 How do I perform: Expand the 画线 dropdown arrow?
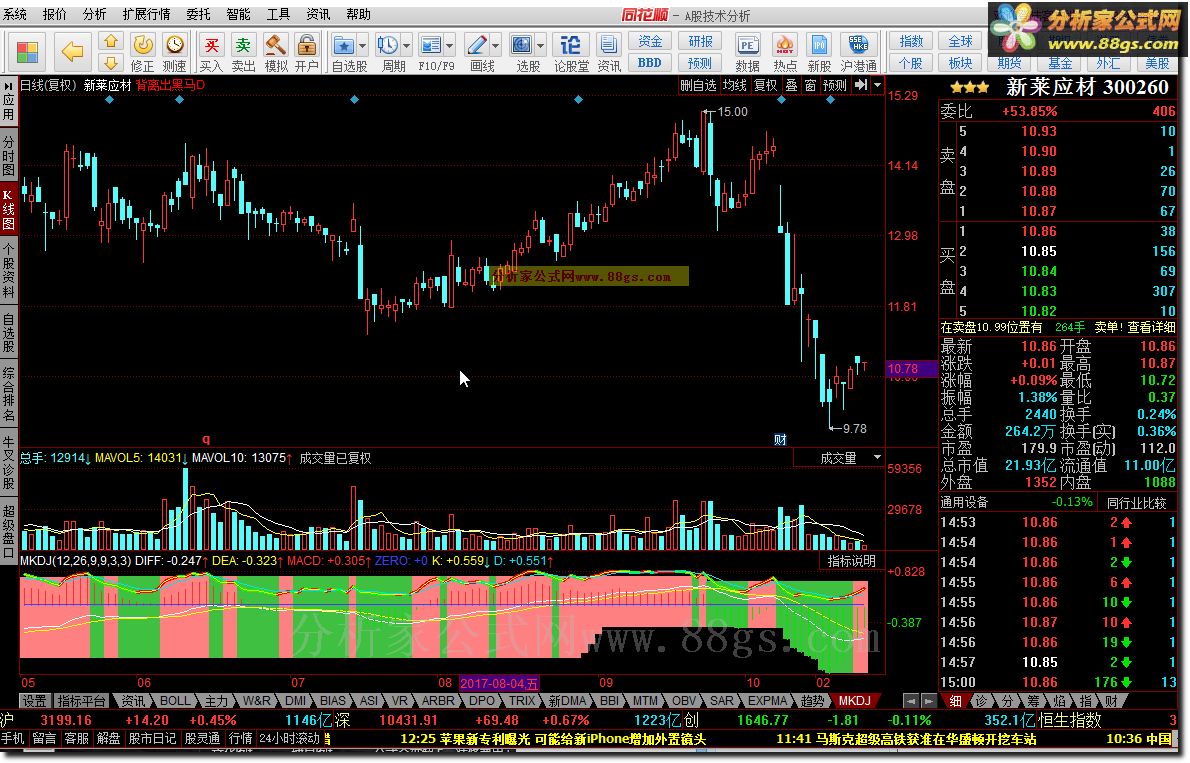click(496, 46)
